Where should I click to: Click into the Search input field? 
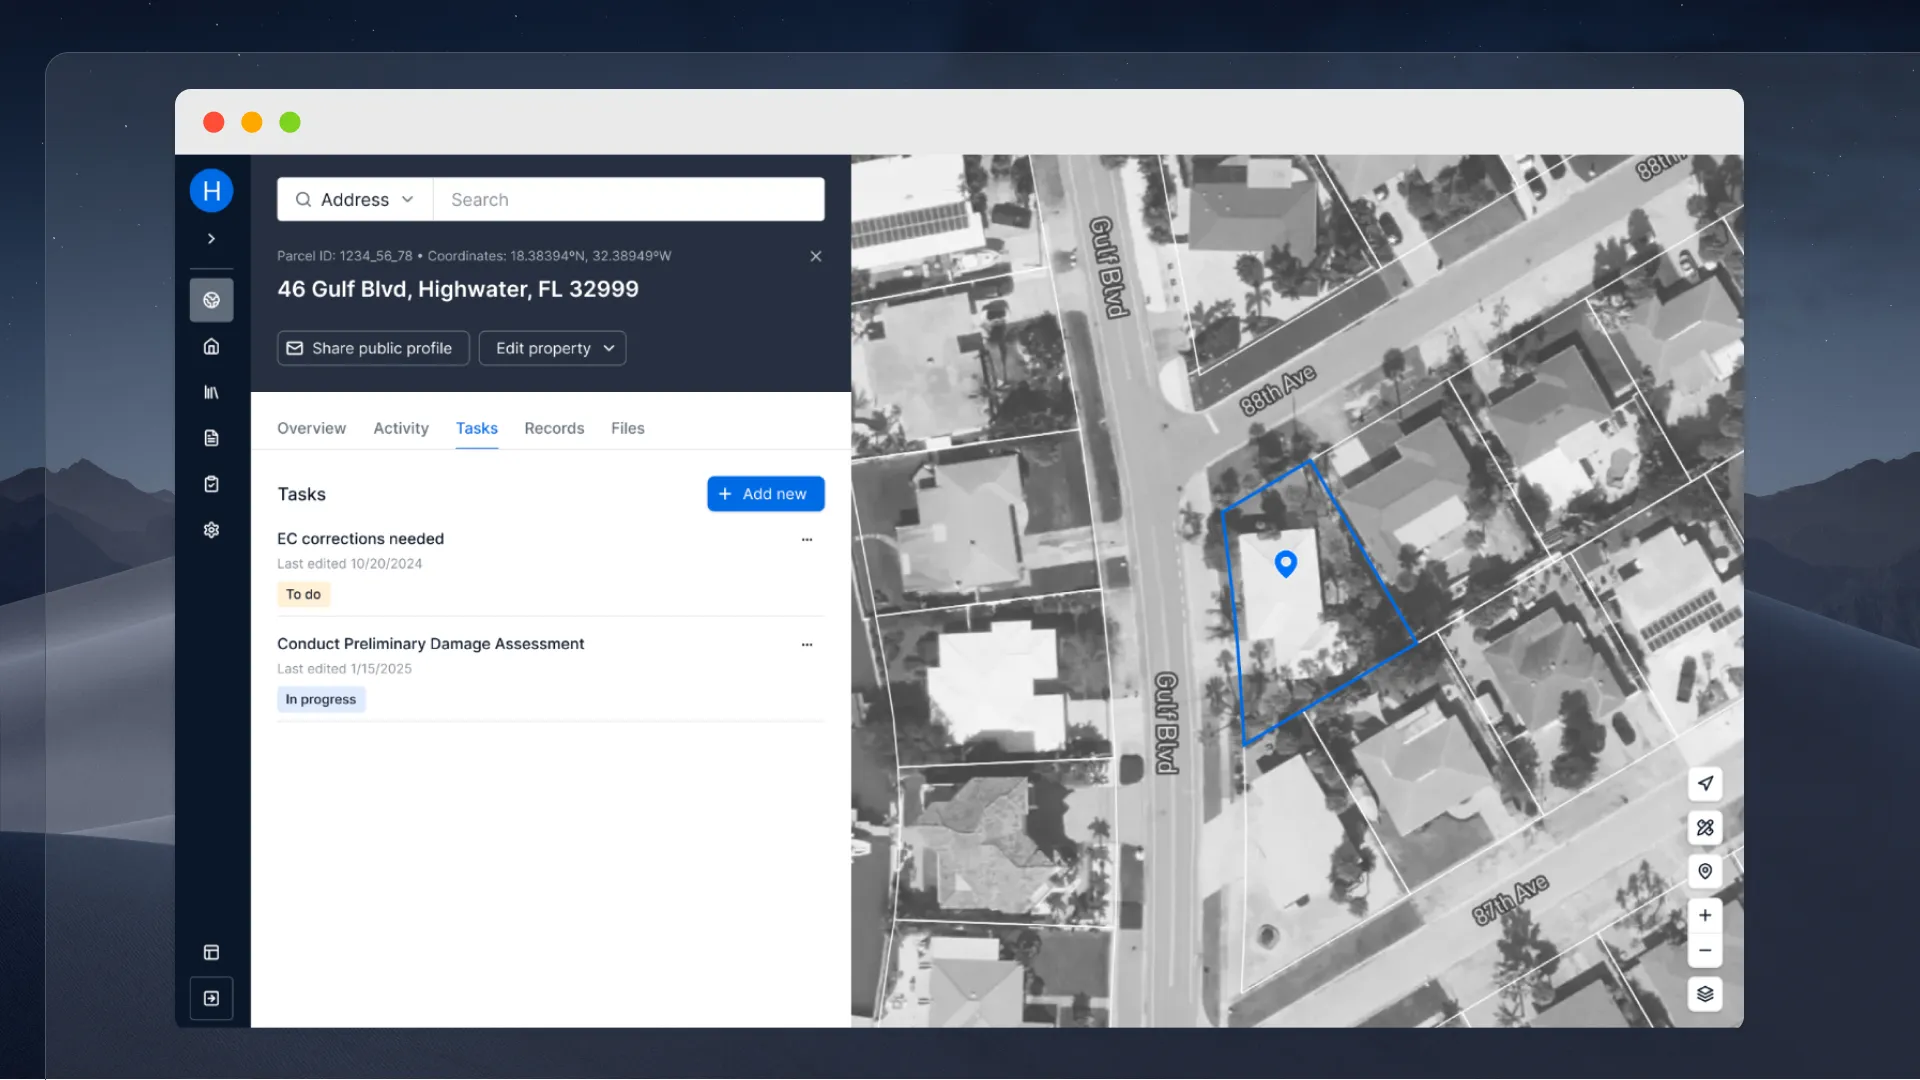(x=628, y=200)
